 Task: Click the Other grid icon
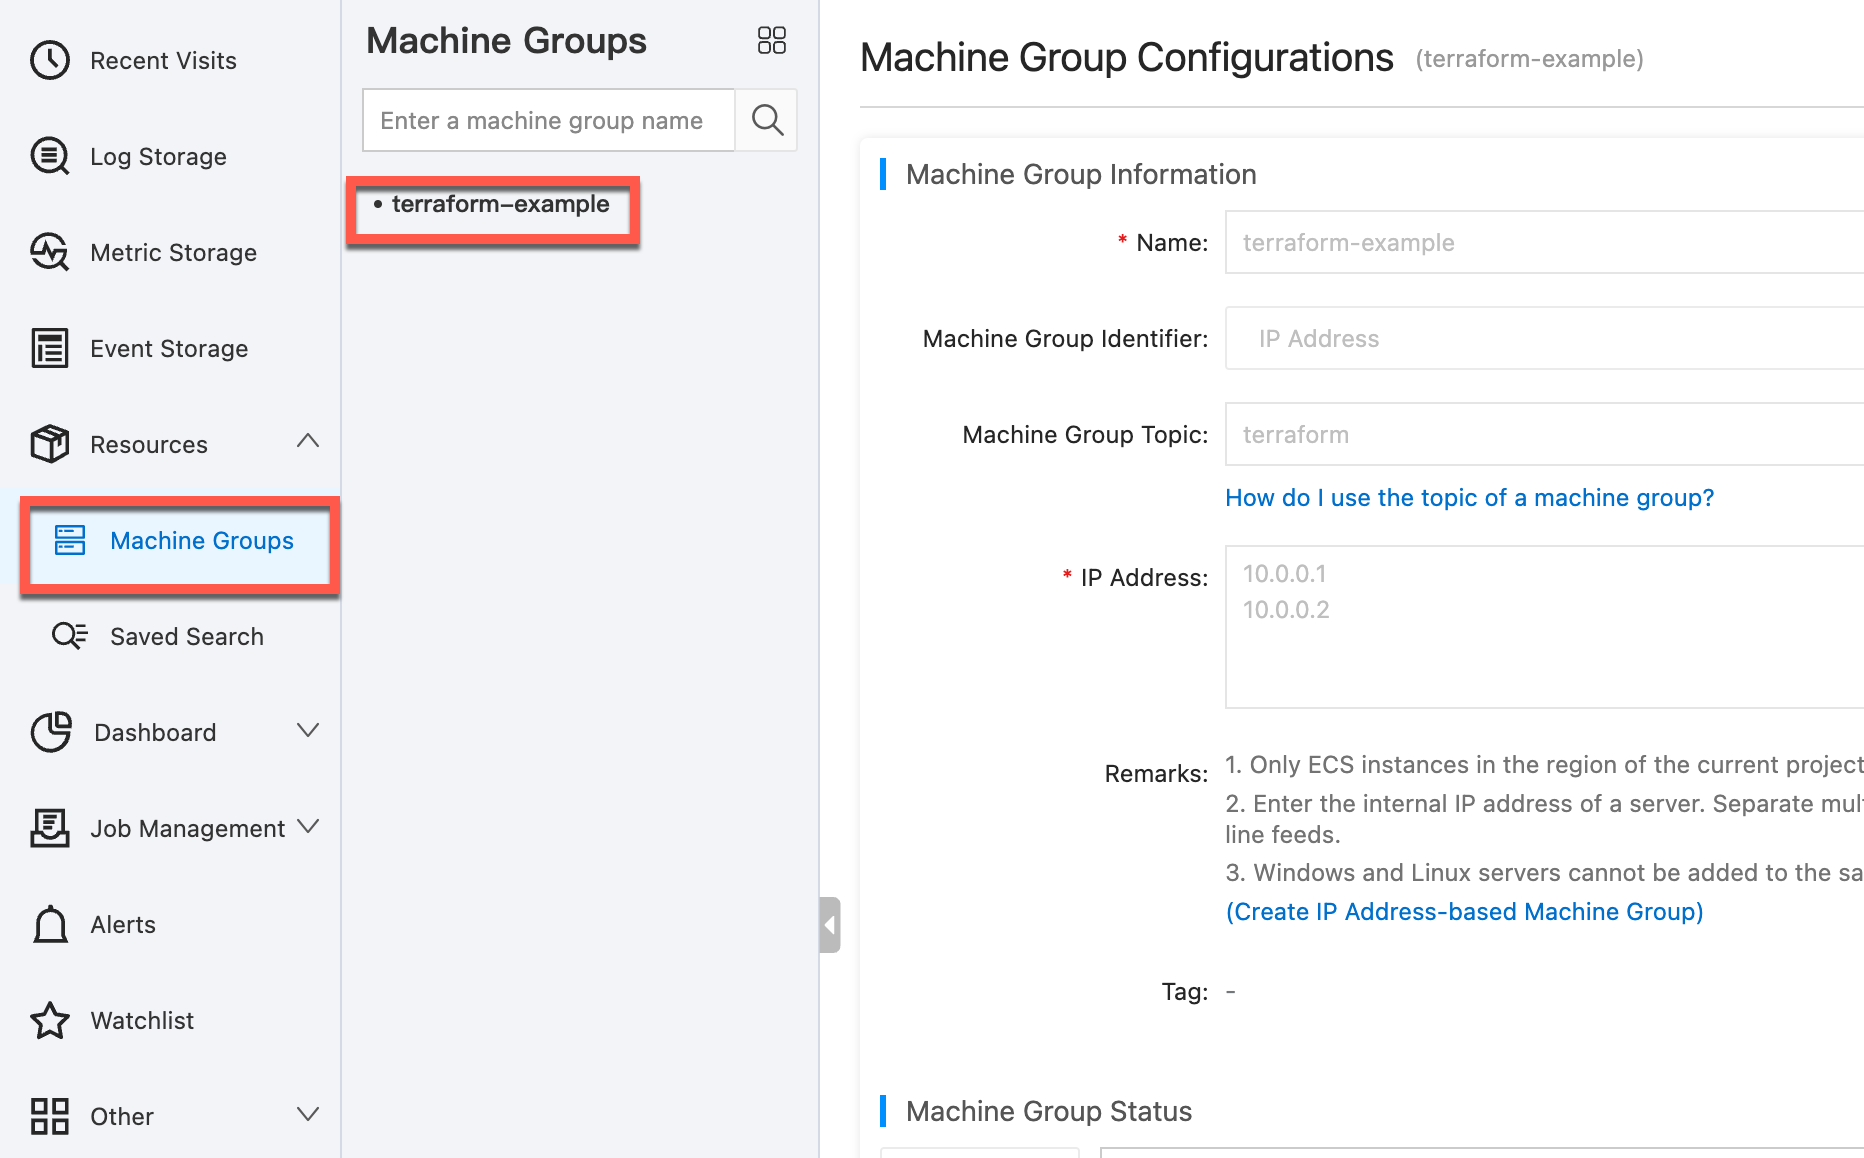[x=50, y=1116]
